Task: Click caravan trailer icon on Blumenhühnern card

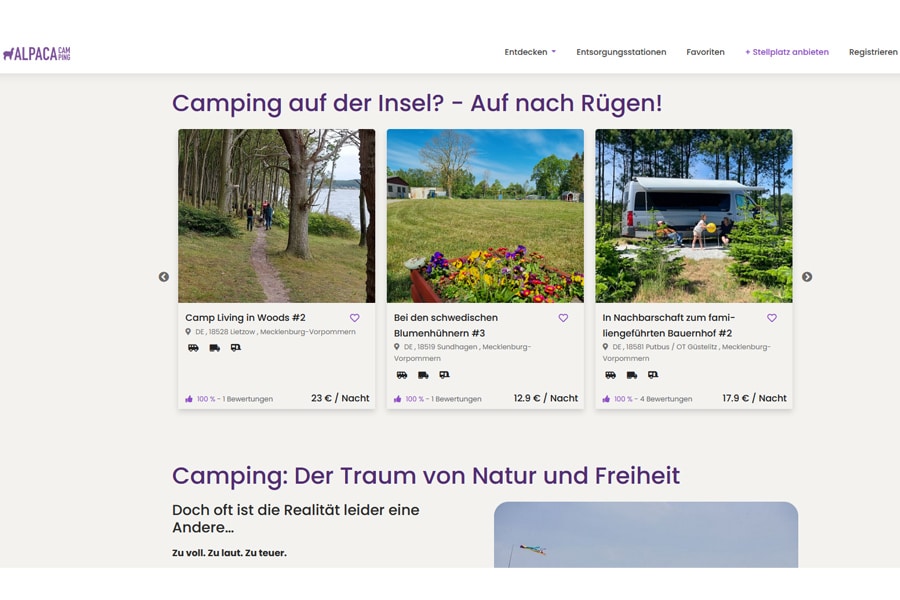Action: (444, 375)
